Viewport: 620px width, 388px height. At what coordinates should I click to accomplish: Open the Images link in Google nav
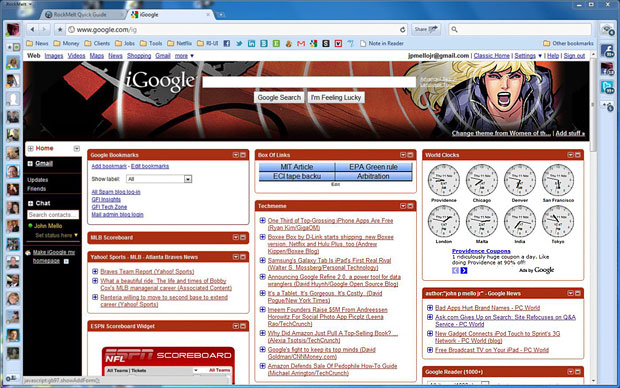point(54,56)
